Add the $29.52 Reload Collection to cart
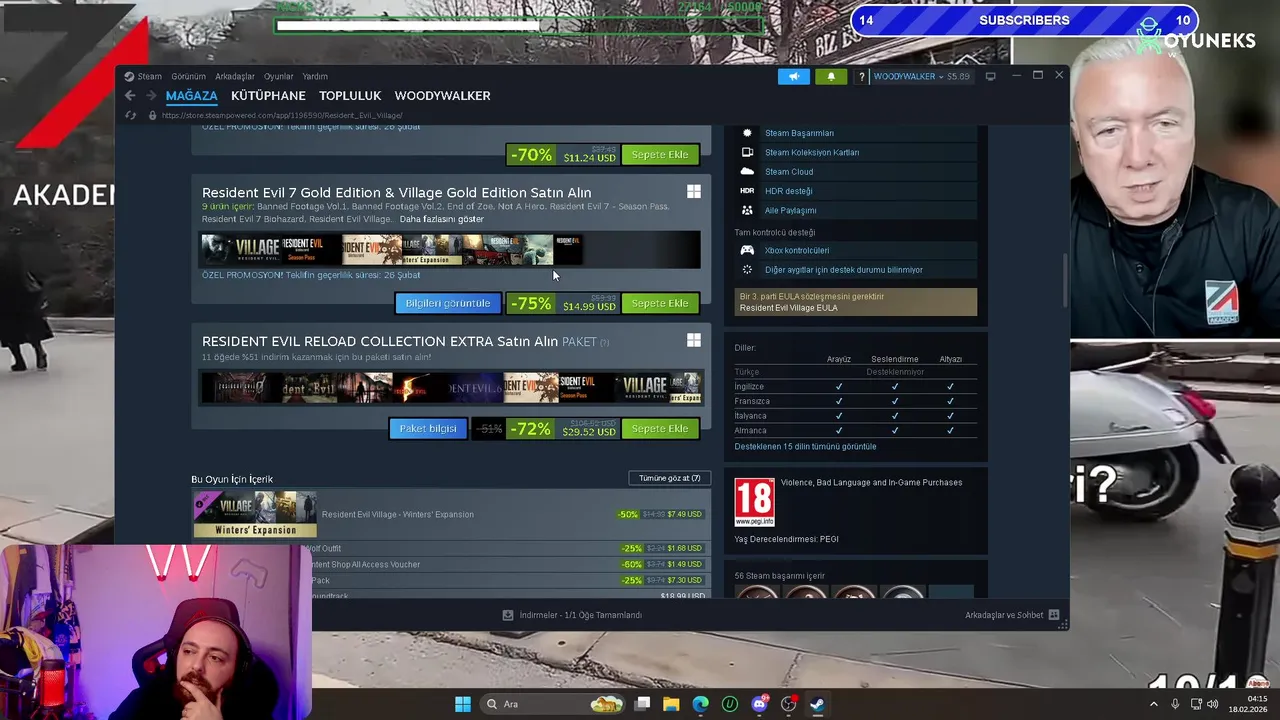This screenshot has height=720, width=1280. [x=660, y=428]
